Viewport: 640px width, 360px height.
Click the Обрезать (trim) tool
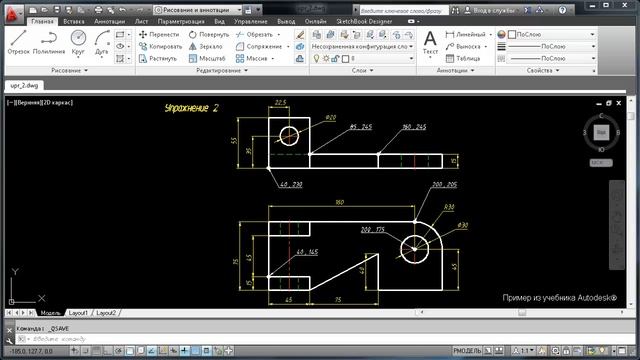tap(254, 35)
